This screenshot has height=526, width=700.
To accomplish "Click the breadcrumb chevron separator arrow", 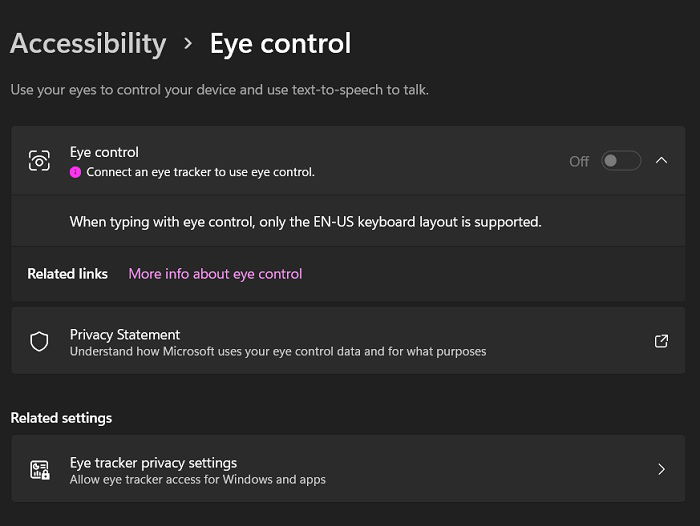I will coord(188,43).
